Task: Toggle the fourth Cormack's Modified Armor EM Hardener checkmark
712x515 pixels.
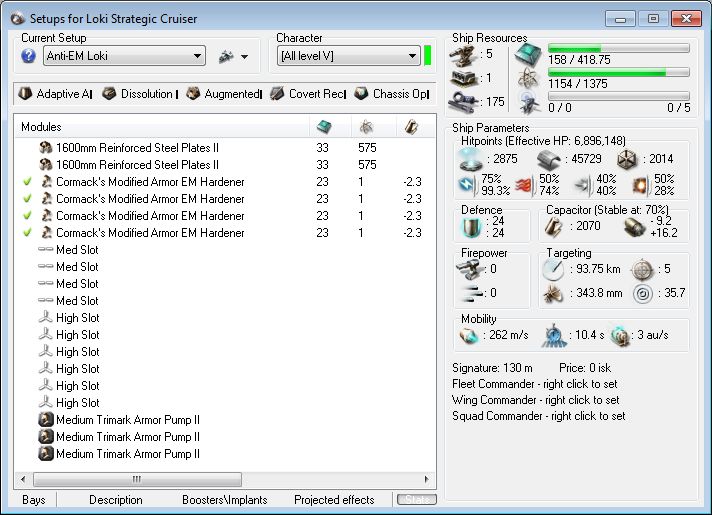Action: coord(27,233)
